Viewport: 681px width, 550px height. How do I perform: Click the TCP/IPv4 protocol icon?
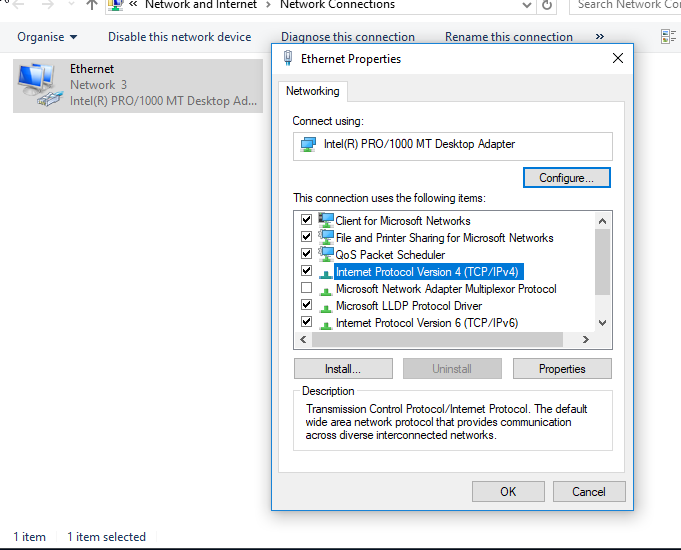[326, 274]
